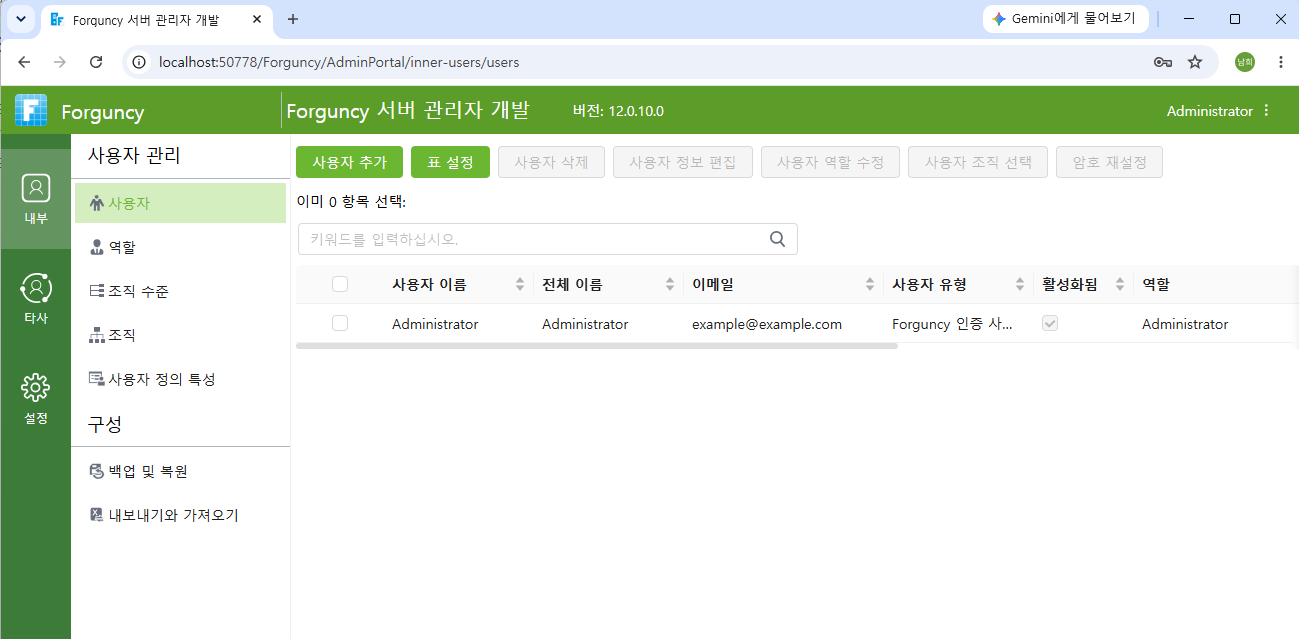
Task: Click the 사용자 추가 button
Action: click(x=349, y=162)
